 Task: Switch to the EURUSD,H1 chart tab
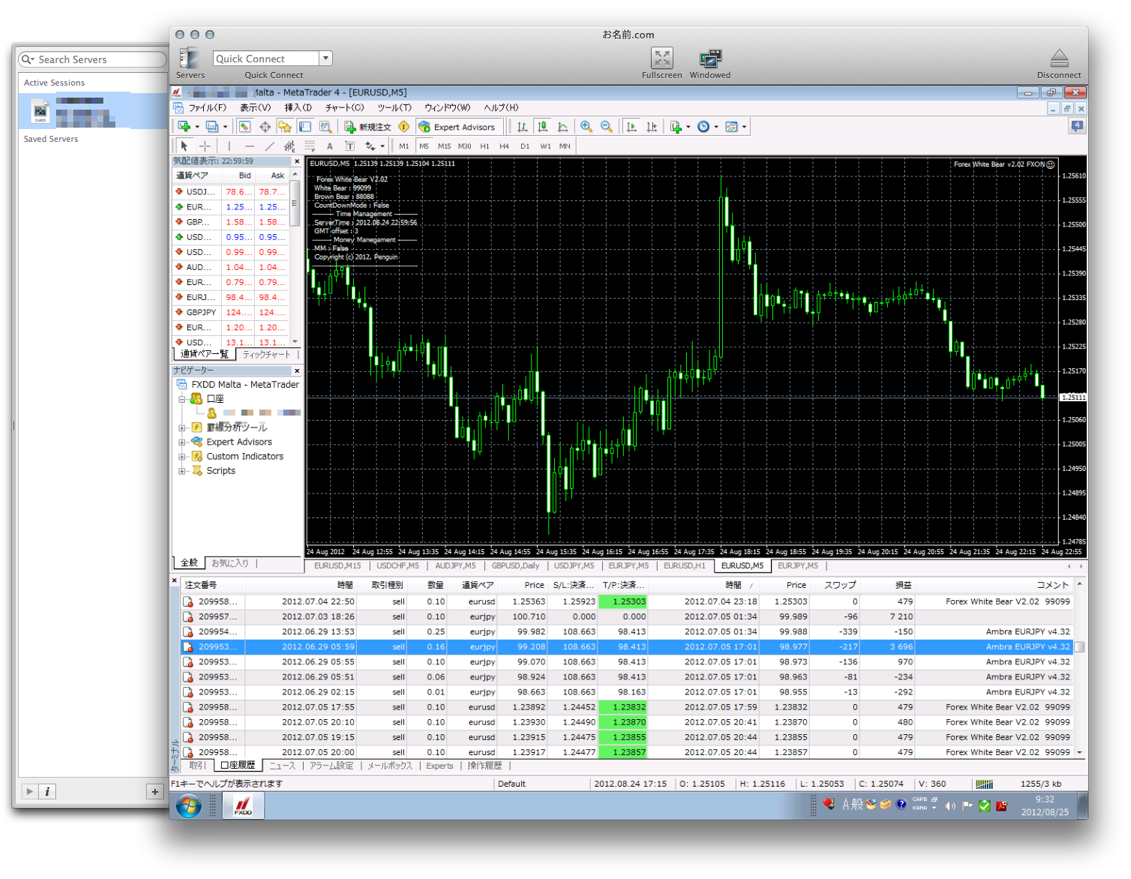click(684, 566)
